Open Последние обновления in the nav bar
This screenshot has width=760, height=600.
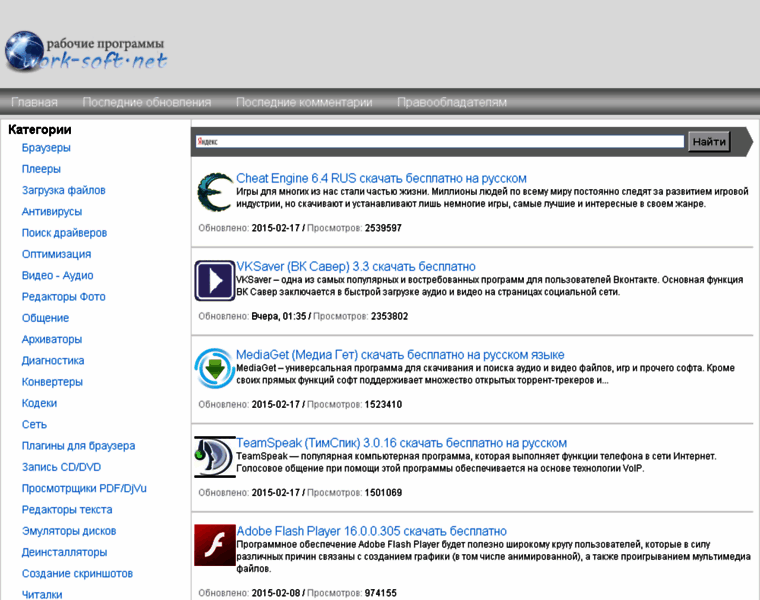point(147,102)
